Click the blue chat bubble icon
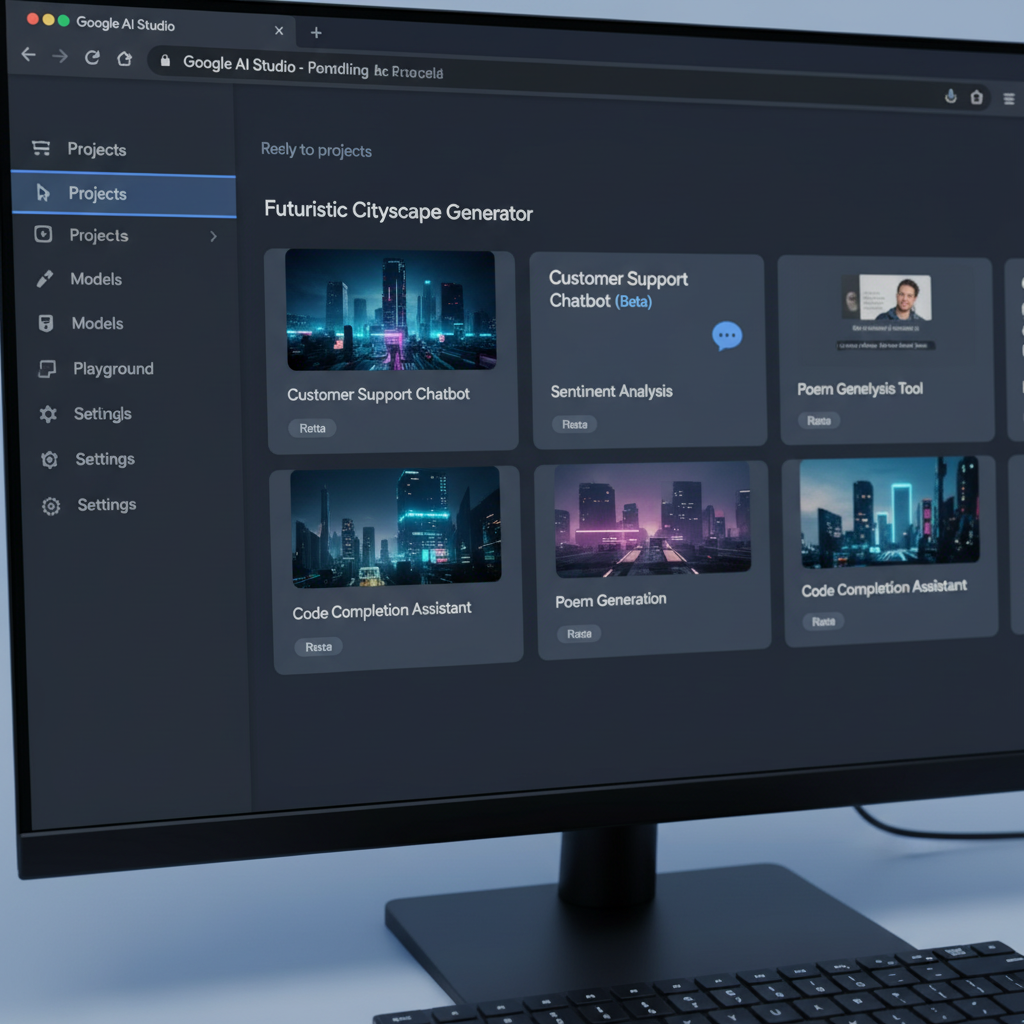1024x1024 pixels. tap(727, 336)
